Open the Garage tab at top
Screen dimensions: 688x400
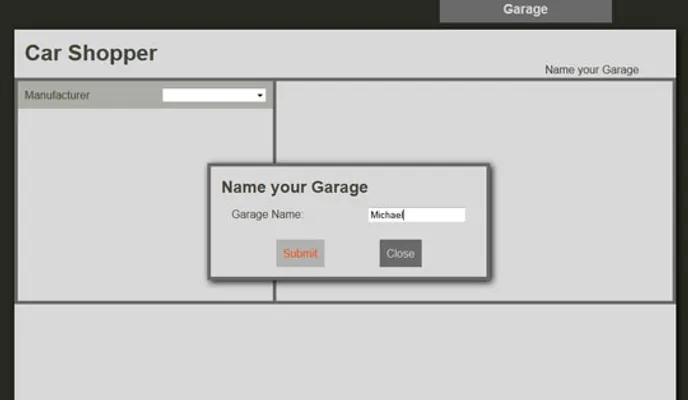pos(525,10)
